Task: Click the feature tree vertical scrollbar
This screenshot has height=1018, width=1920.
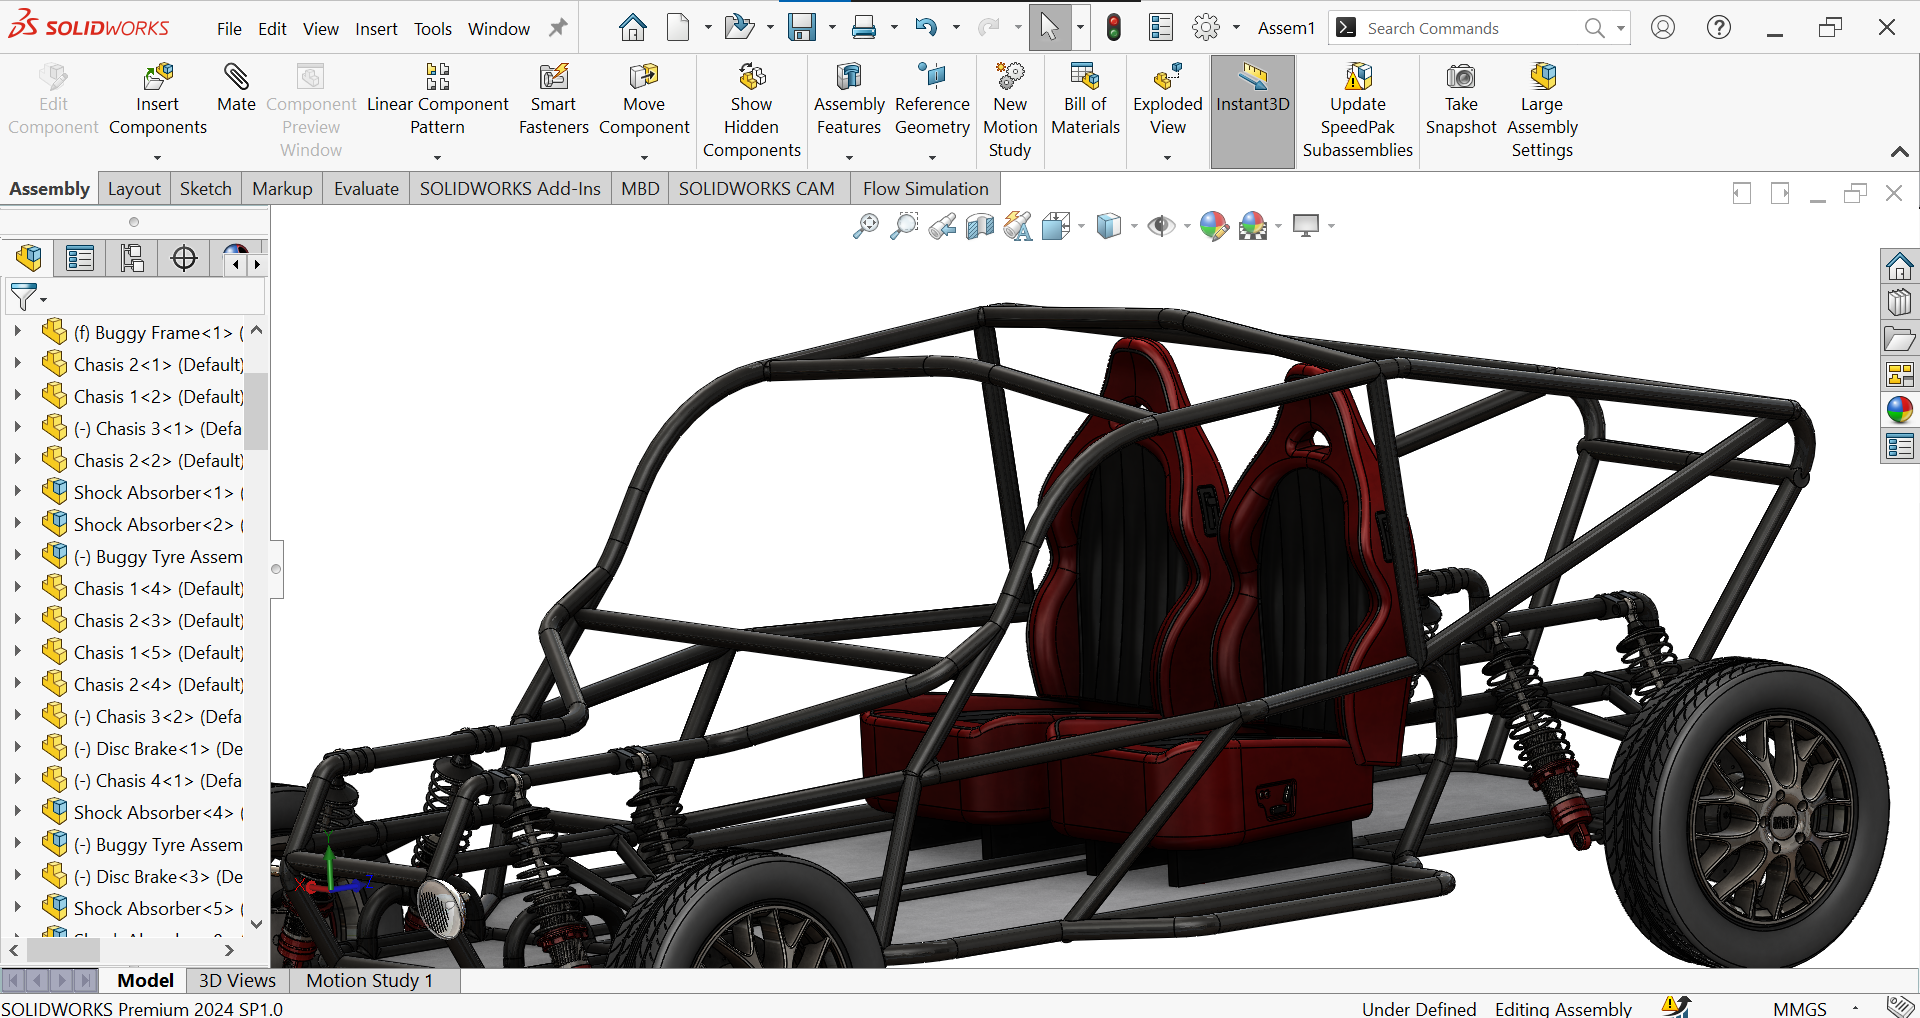Action: click(257, 410)
